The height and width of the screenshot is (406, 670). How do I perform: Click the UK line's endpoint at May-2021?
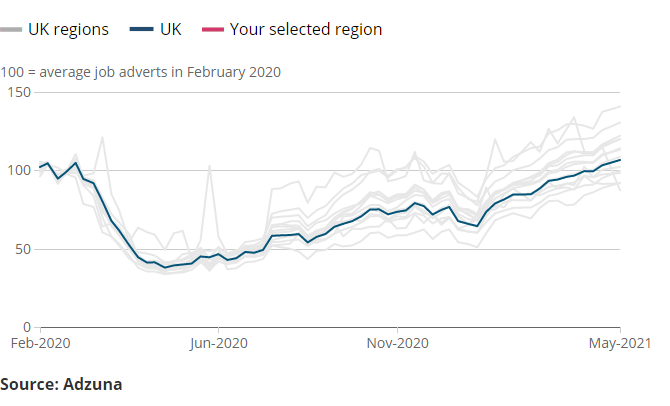coord(620,160)
